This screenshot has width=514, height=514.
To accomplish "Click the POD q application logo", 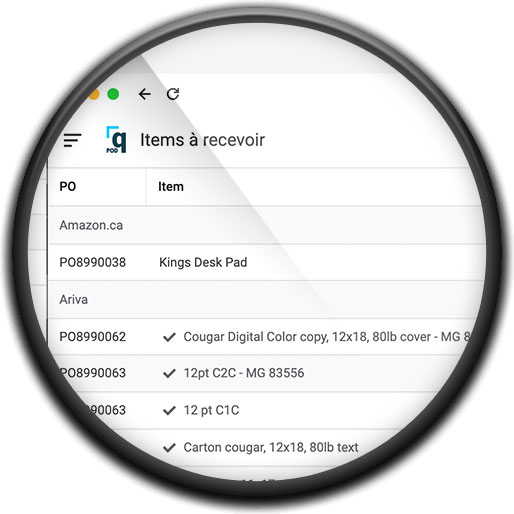I will [x=116, y=140].
